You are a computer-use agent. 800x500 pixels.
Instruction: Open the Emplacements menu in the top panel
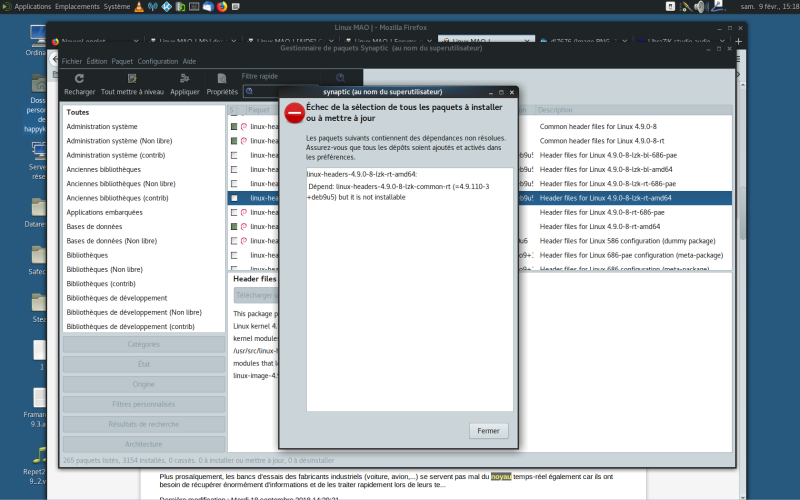[78, 7]
